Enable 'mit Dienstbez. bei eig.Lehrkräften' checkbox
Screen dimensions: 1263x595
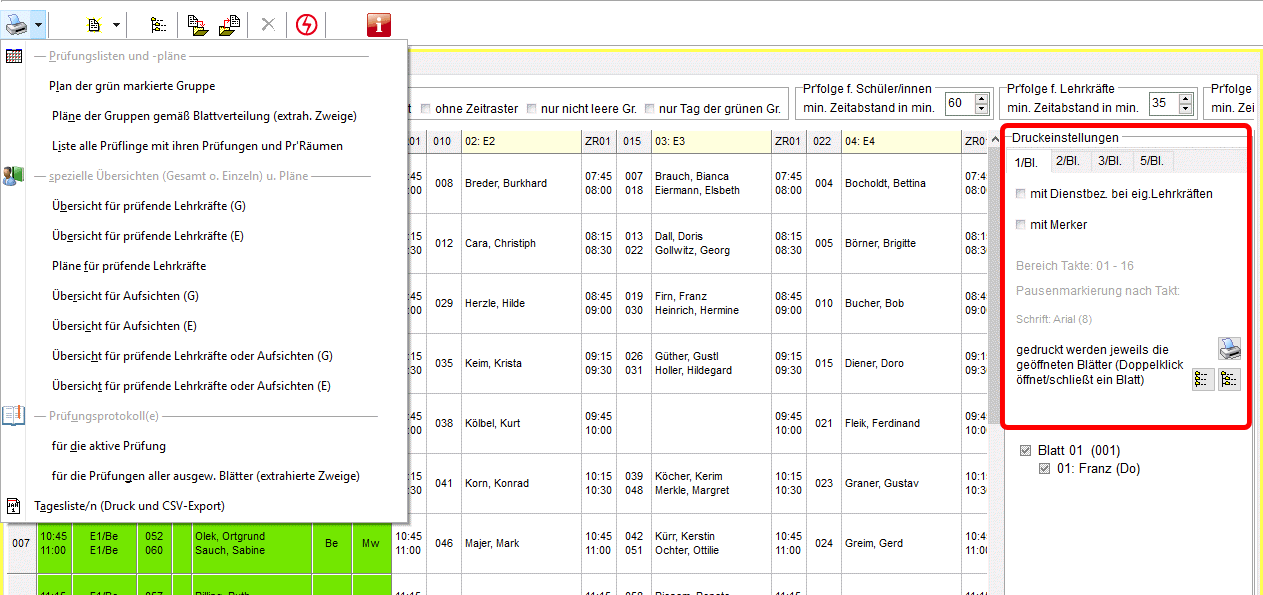[1020, 194]
